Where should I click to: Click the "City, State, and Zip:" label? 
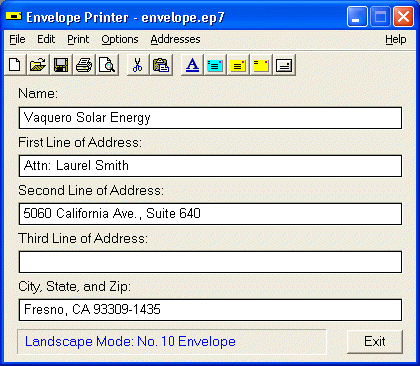point(75,287)
